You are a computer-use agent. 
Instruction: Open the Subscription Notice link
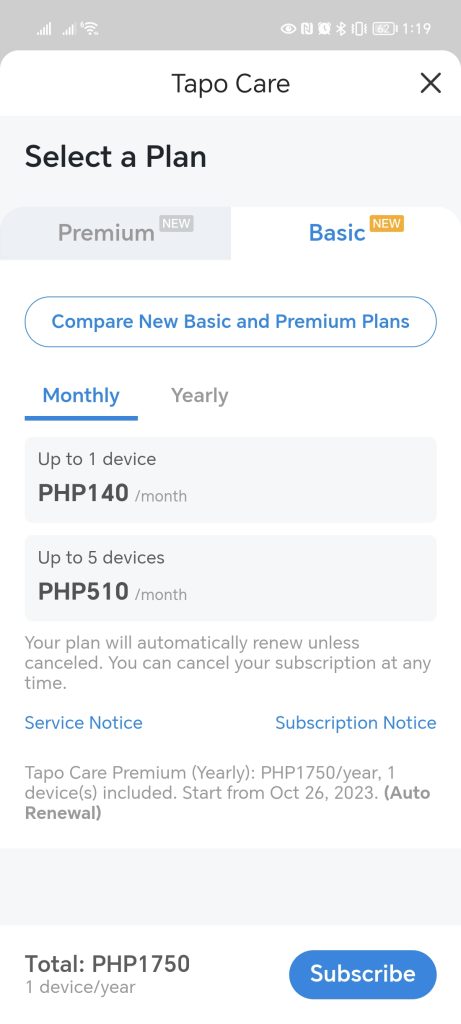point(355,722)
